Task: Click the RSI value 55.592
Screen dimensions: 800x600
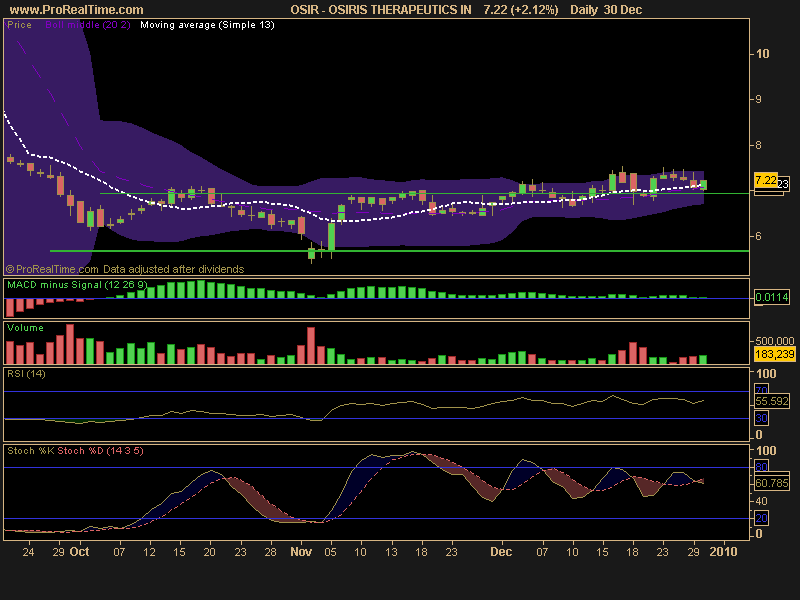Action: (x=771, y=401)
